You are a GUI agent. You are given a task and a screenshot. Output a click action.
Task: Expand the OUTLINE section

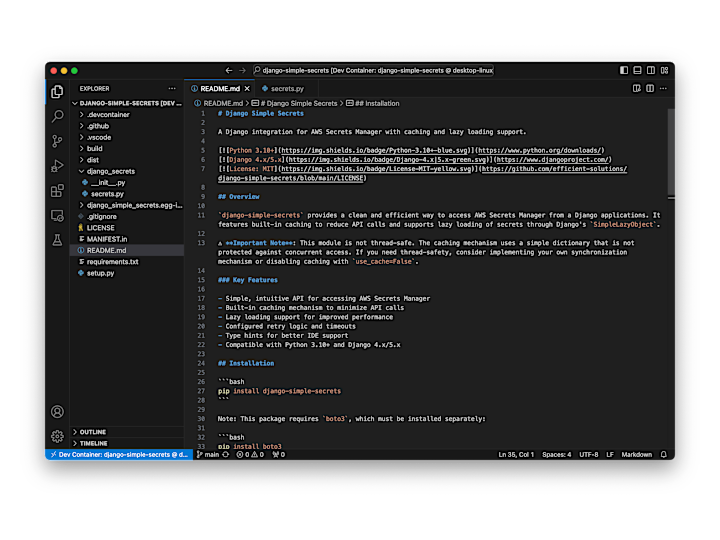(127, 432)
